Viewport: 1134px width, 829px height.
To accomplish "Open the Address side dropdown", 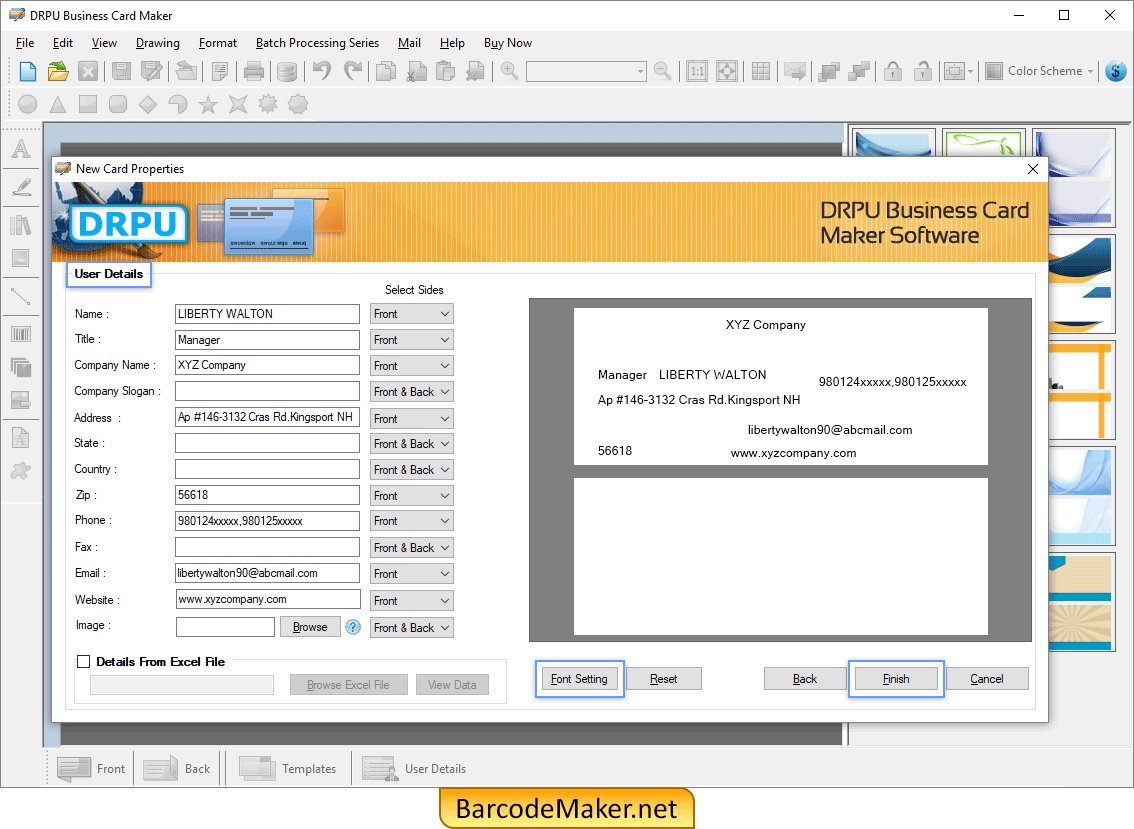I will [x=412, y=419].
